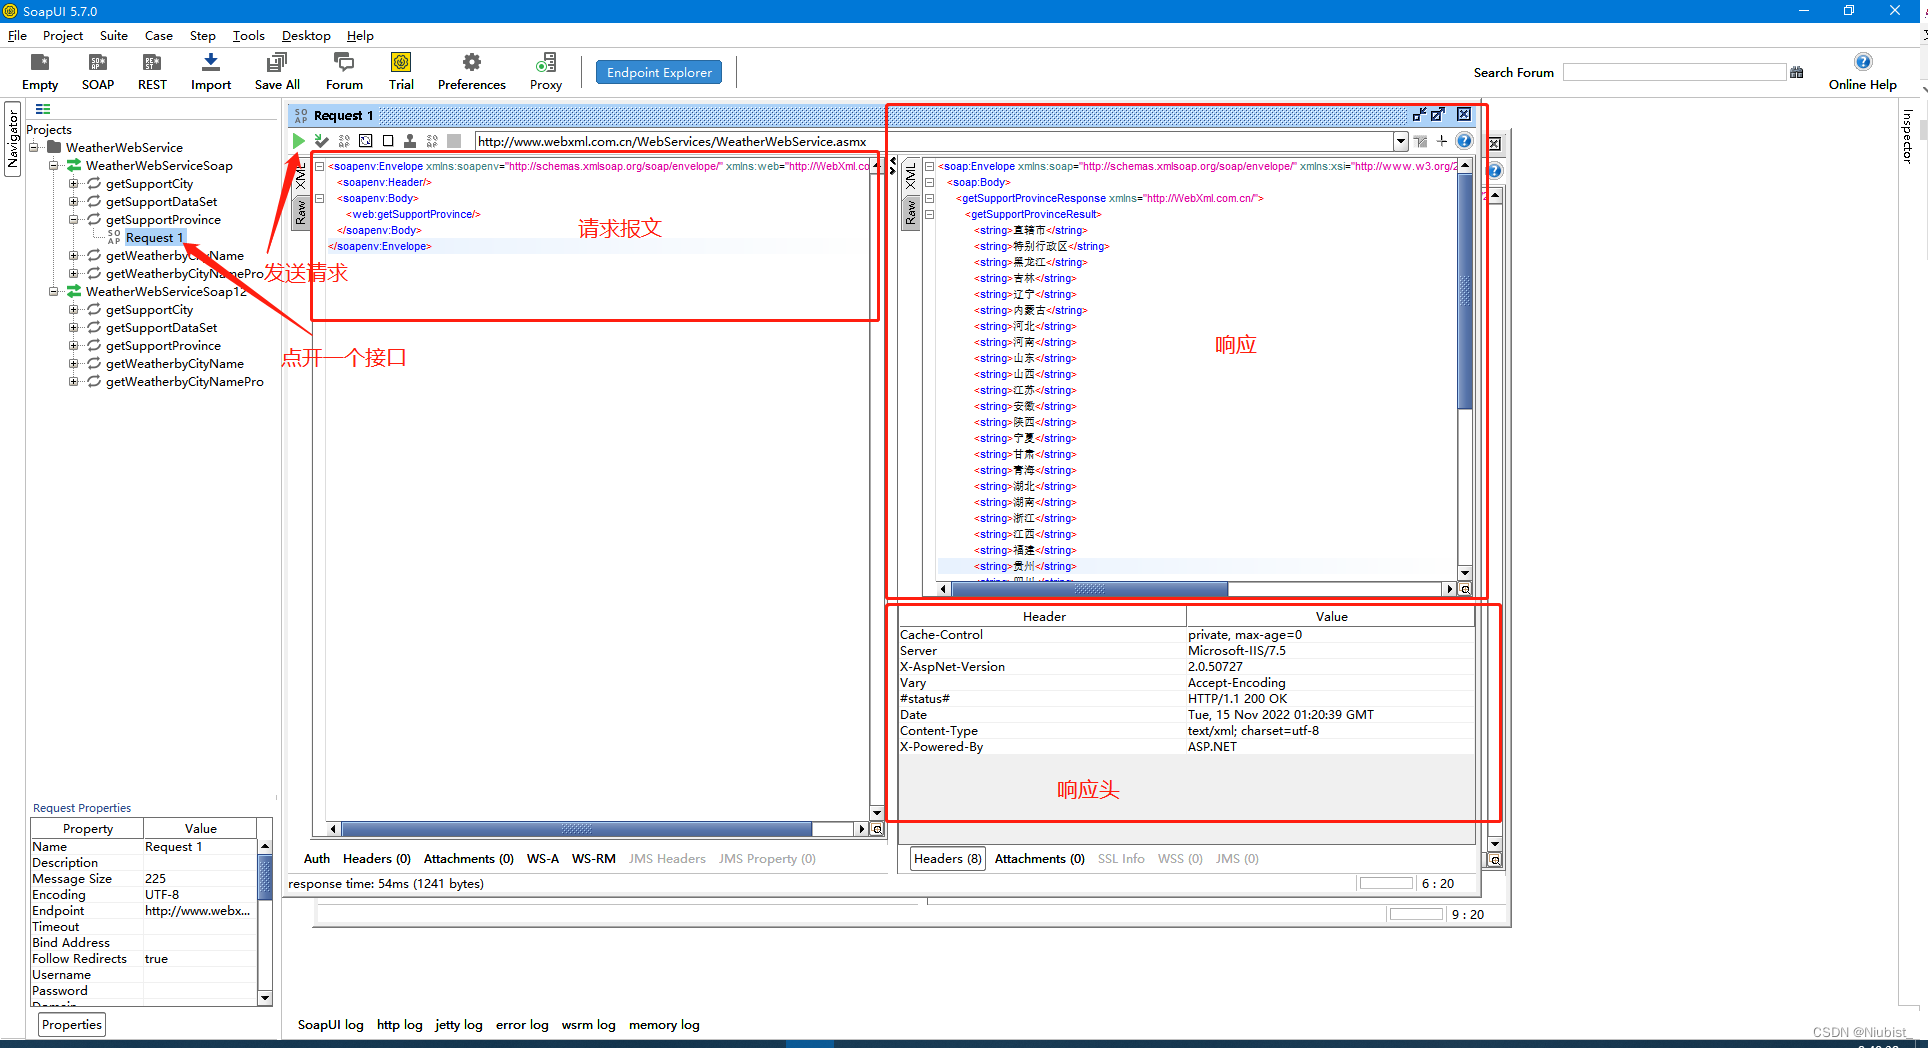Submit the request with green play button
The height and width of the screenshot is (1048, 1928).
(299, 141)
